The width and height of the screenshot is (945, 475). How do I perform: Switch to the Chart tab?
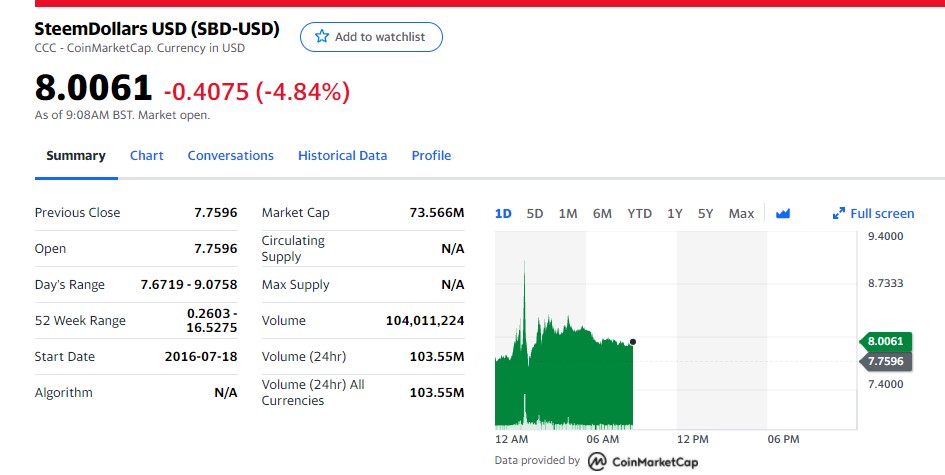point(146,156)
